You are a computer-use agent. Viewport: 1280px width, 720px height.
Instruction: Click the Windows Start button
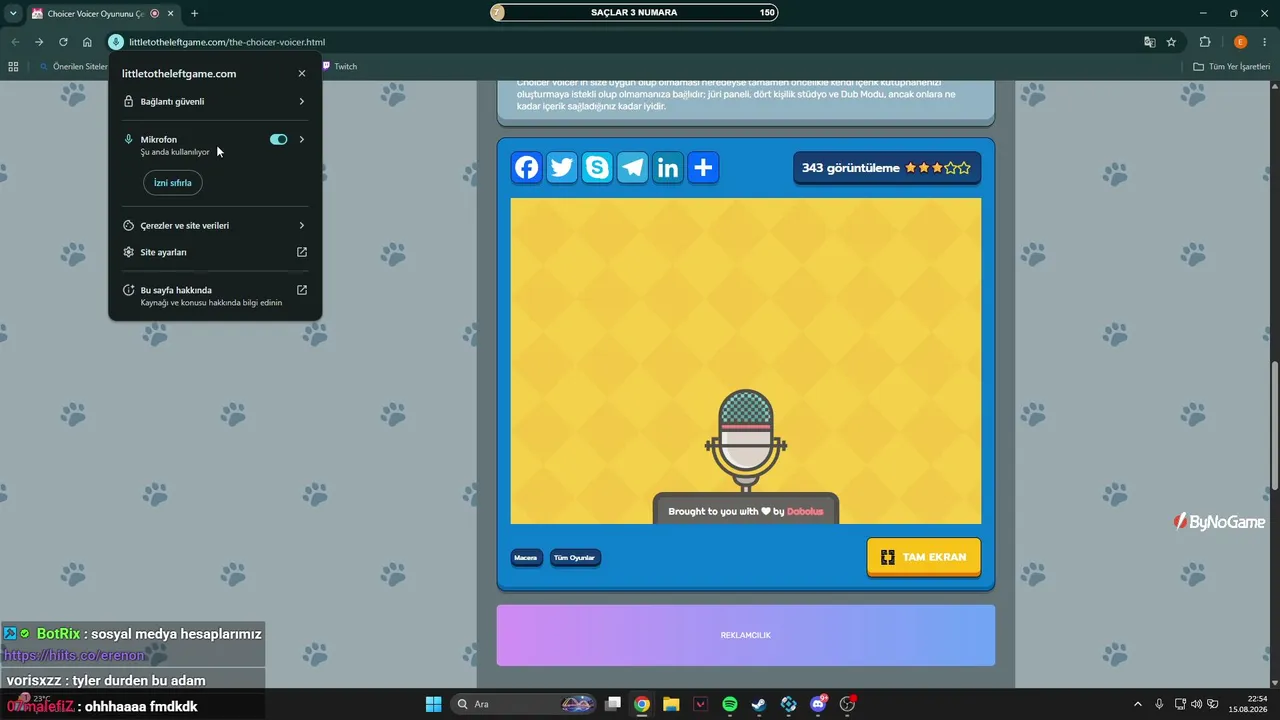[x=433, y=704]
